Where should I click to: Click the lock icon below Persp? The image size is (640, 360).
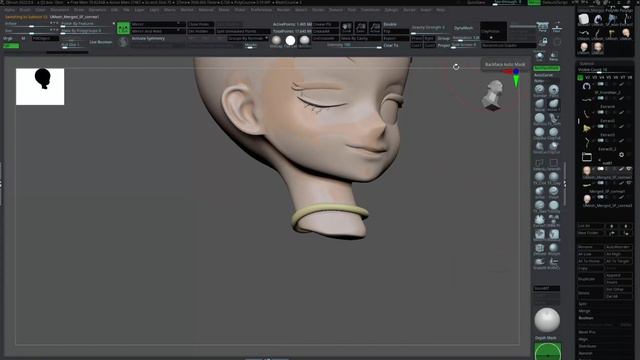click(543, 42)
